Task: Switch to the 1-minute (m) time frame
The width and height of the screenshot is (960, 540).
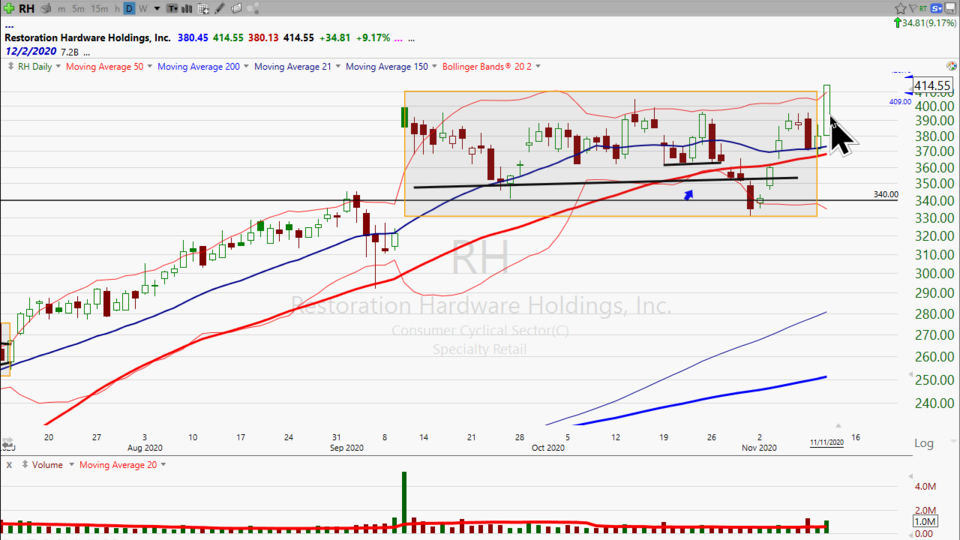Action: 61,9
